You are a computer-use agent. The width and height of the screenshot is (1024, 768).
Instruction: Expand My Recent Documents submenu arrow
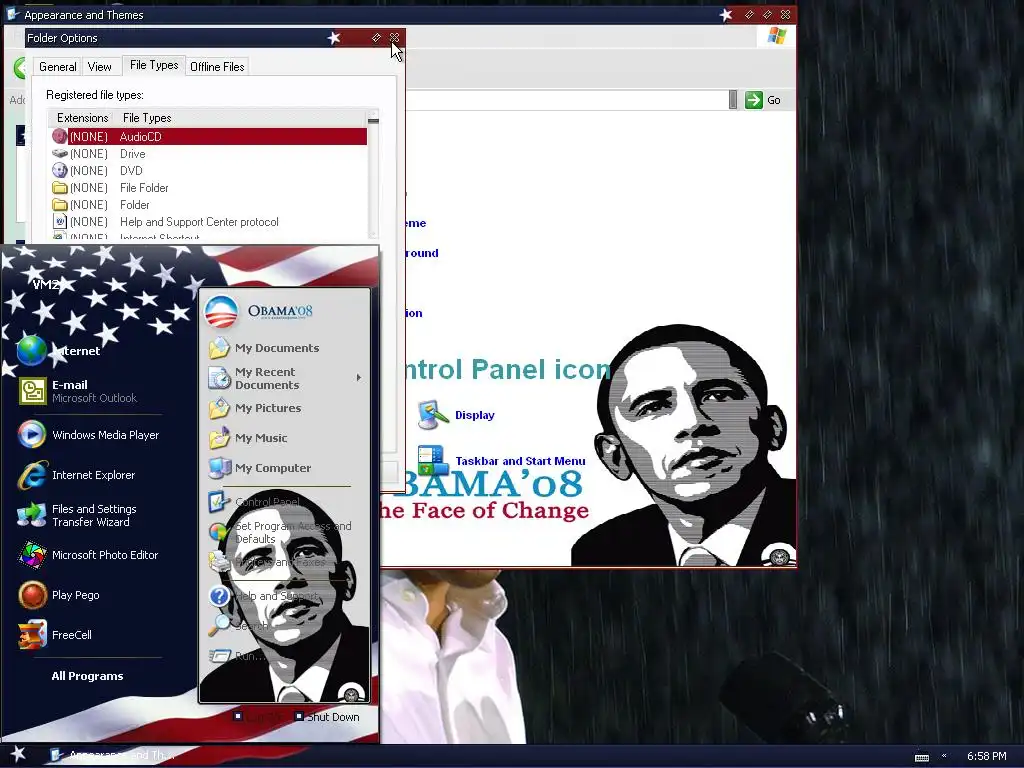[359, 377]
